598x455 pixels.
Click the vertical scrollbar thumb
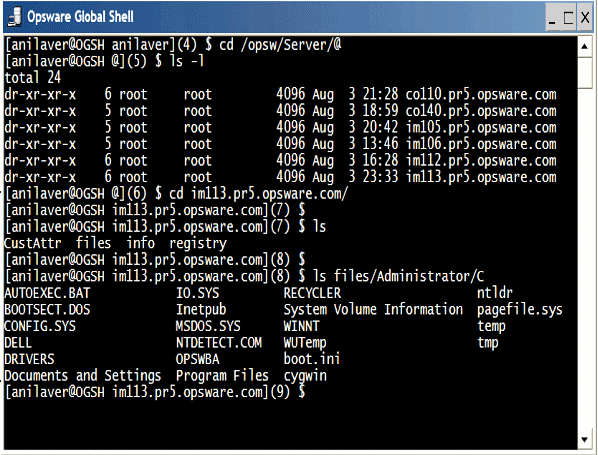584,72
